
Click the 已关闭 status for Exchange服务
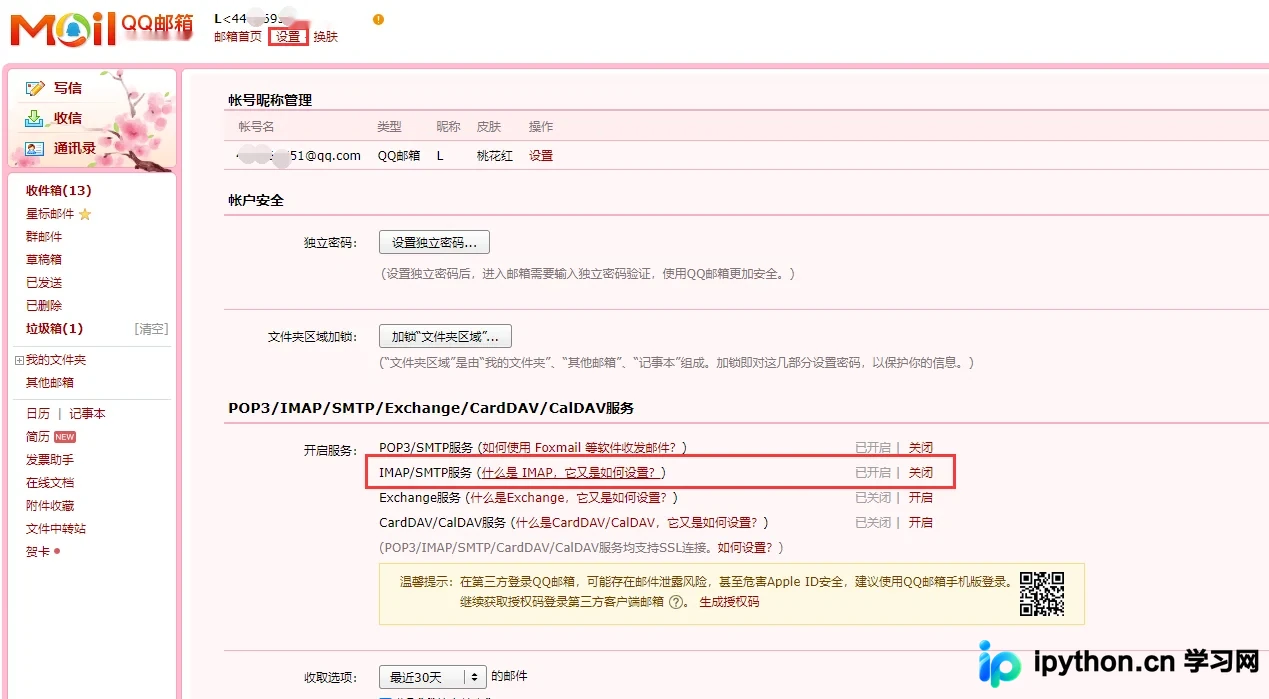coord(873,498)
